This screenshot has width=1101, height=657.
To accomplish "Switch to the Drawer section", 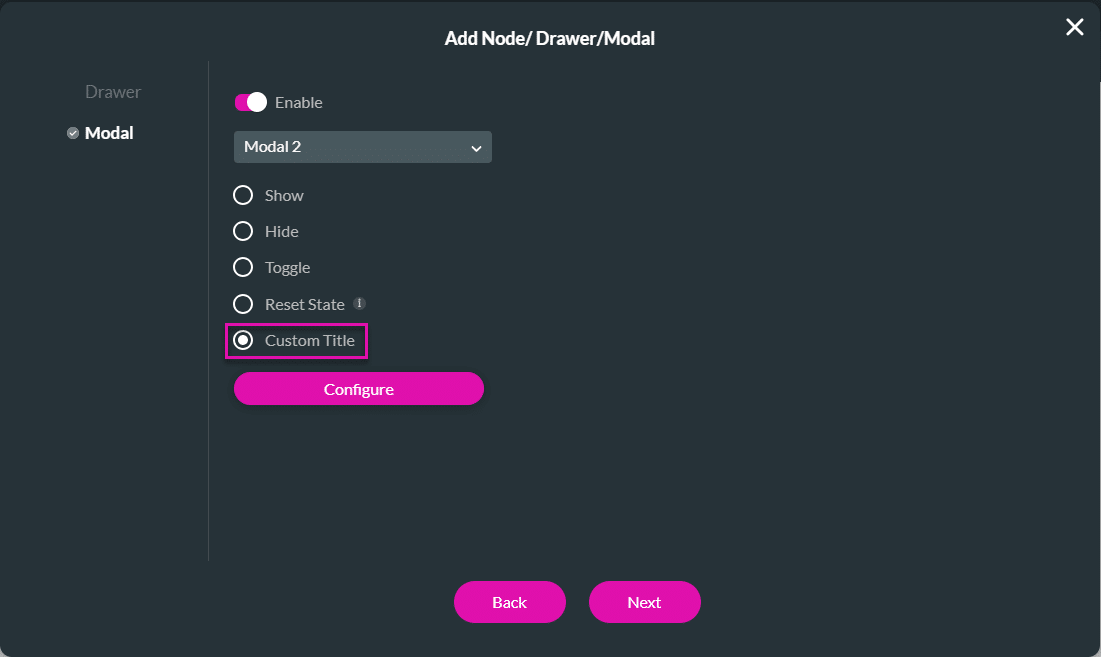I will click(112, 91).
